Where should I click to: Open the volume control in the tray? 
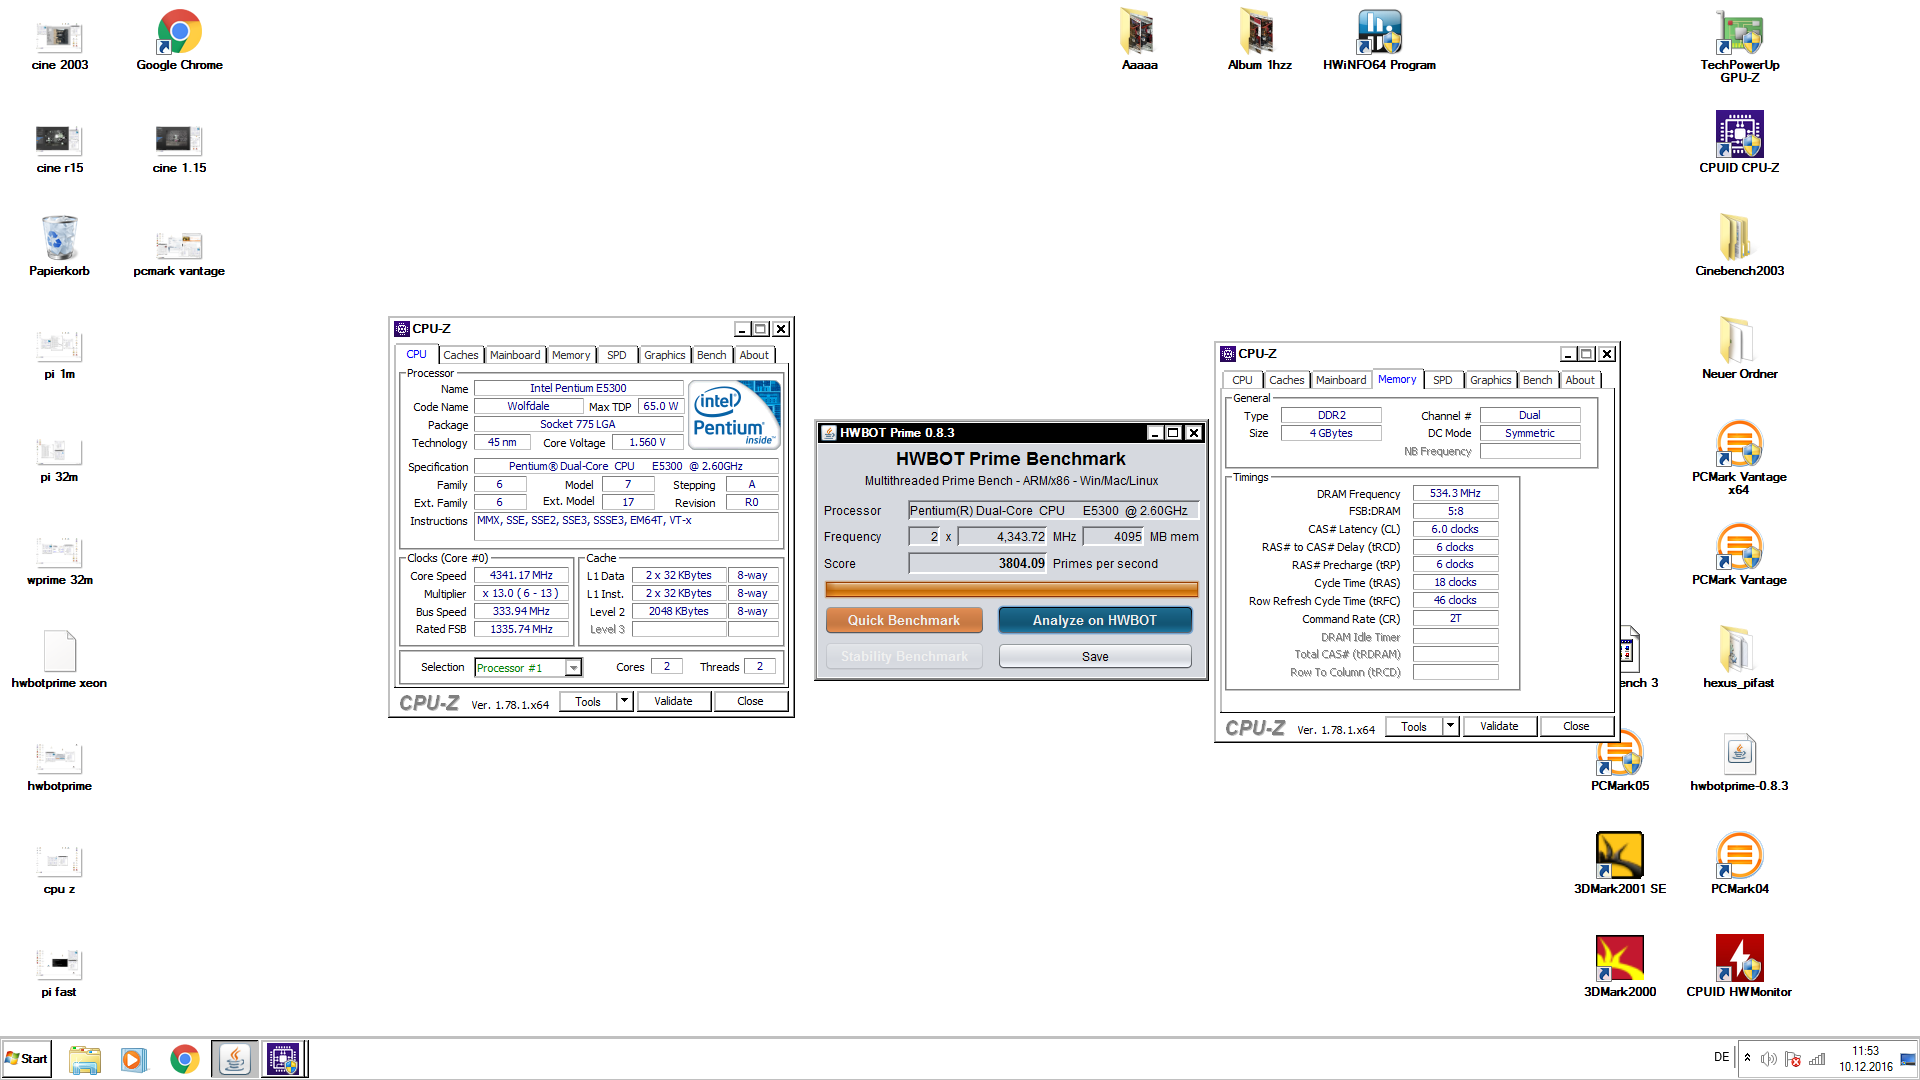click(x=1768, y=1059)
